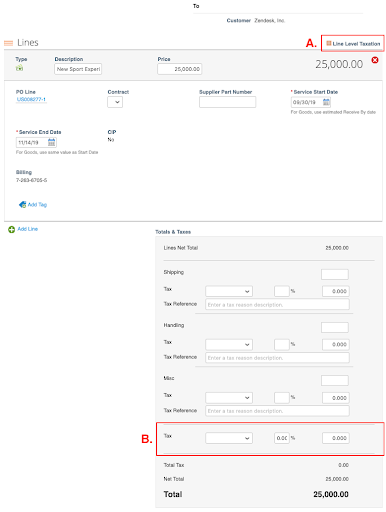Click the Misc tax percent field
This screenshot has width=386, height=512.
pyautogui.click(x=282, y=398)
